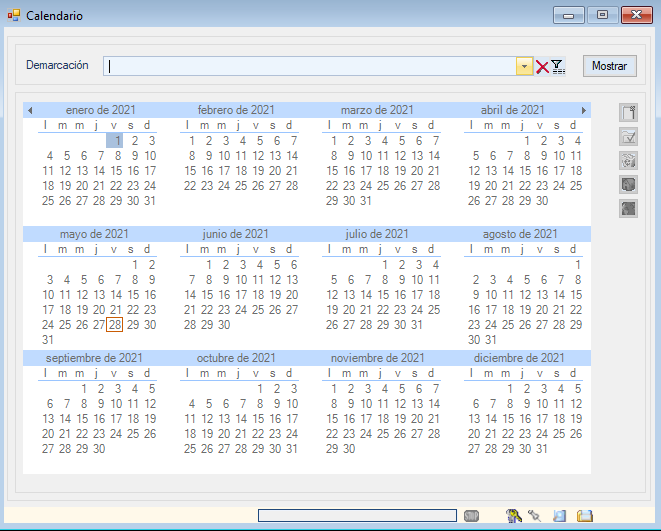Go to next month using right arrow
The width and height of the screenshot is (661, 531).
coord(584,110)
